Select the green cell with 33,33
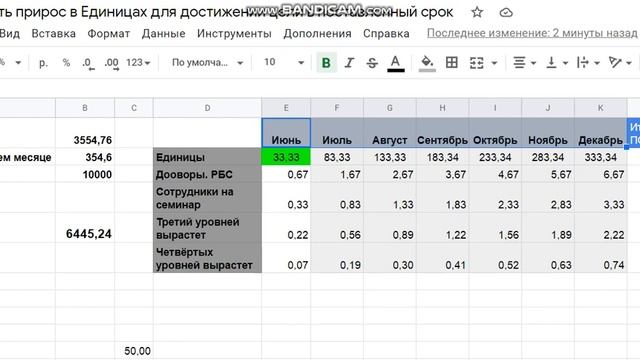 point(286,157)
